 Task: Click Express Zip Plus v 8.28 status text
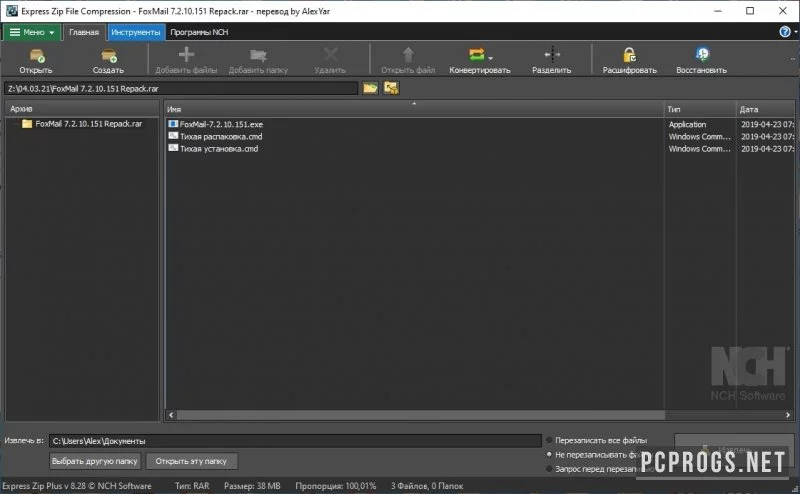pos(77,486)
